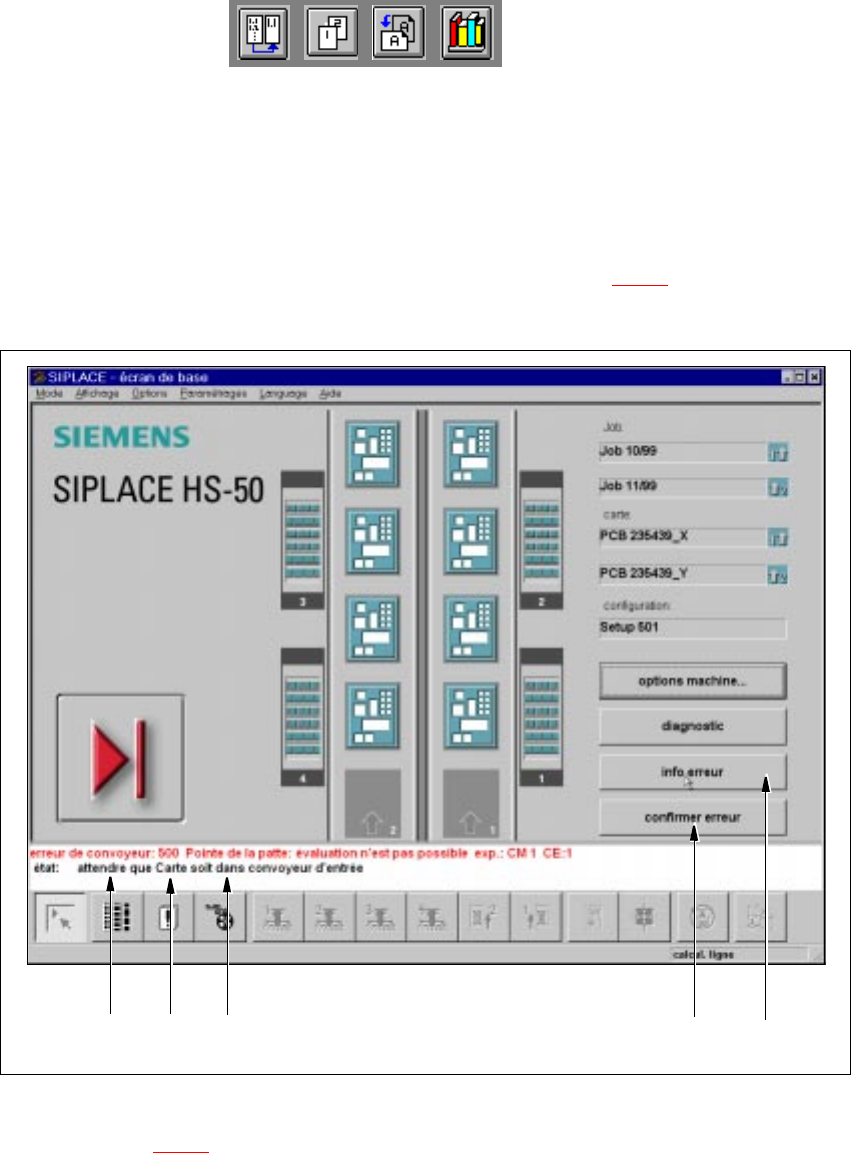Open the Options menu
851x1153 pixels.
pyautogui.click(x=149, y=393)
